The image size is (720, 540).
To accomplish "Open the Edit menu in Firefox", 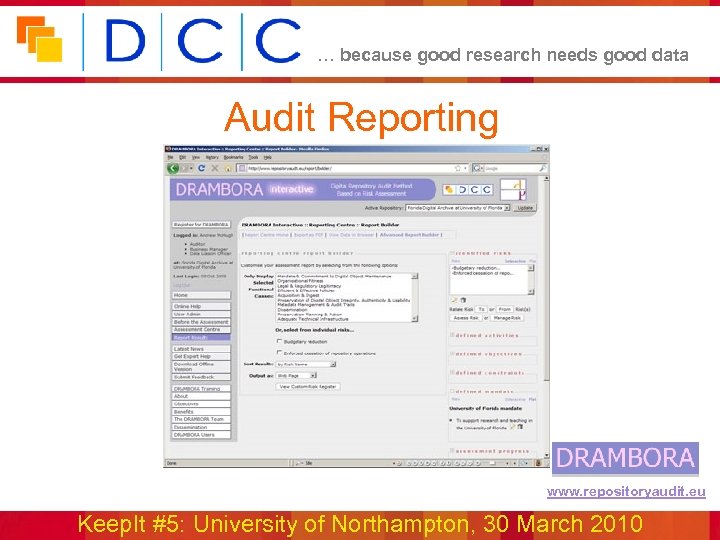I will click(182, 157).
